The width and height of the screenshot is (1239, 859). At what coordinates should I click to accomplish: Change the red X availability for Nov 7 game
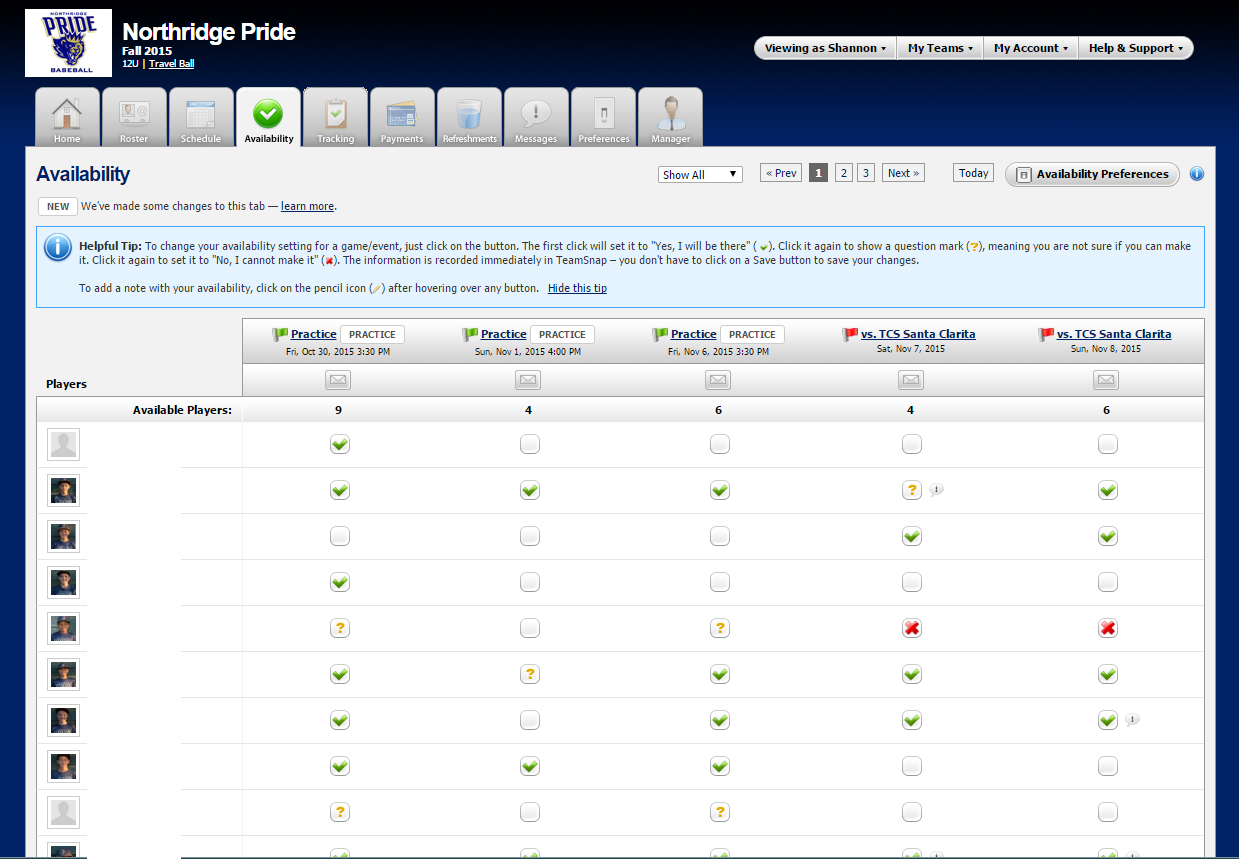click(x=911, y=628)
